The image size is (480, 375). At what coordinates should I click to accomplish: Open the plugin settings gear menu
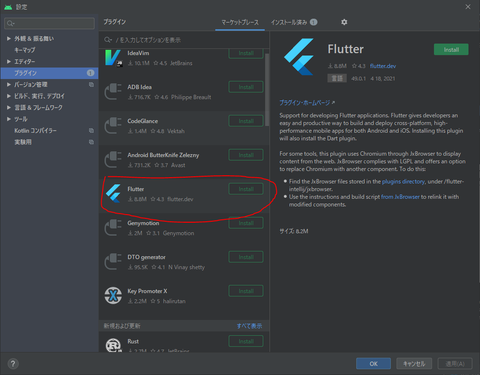click(x=344, y=22)
